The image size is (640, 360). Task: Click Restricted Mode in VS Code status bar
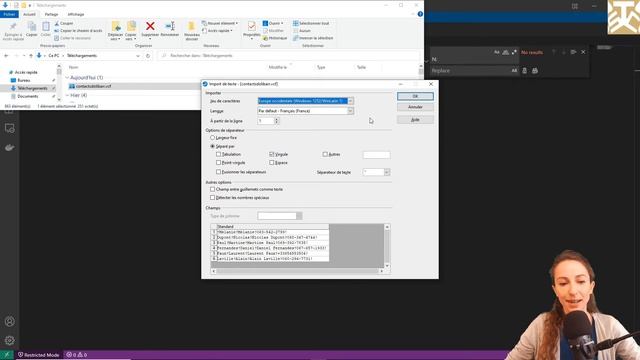click(x=39, y=355)
